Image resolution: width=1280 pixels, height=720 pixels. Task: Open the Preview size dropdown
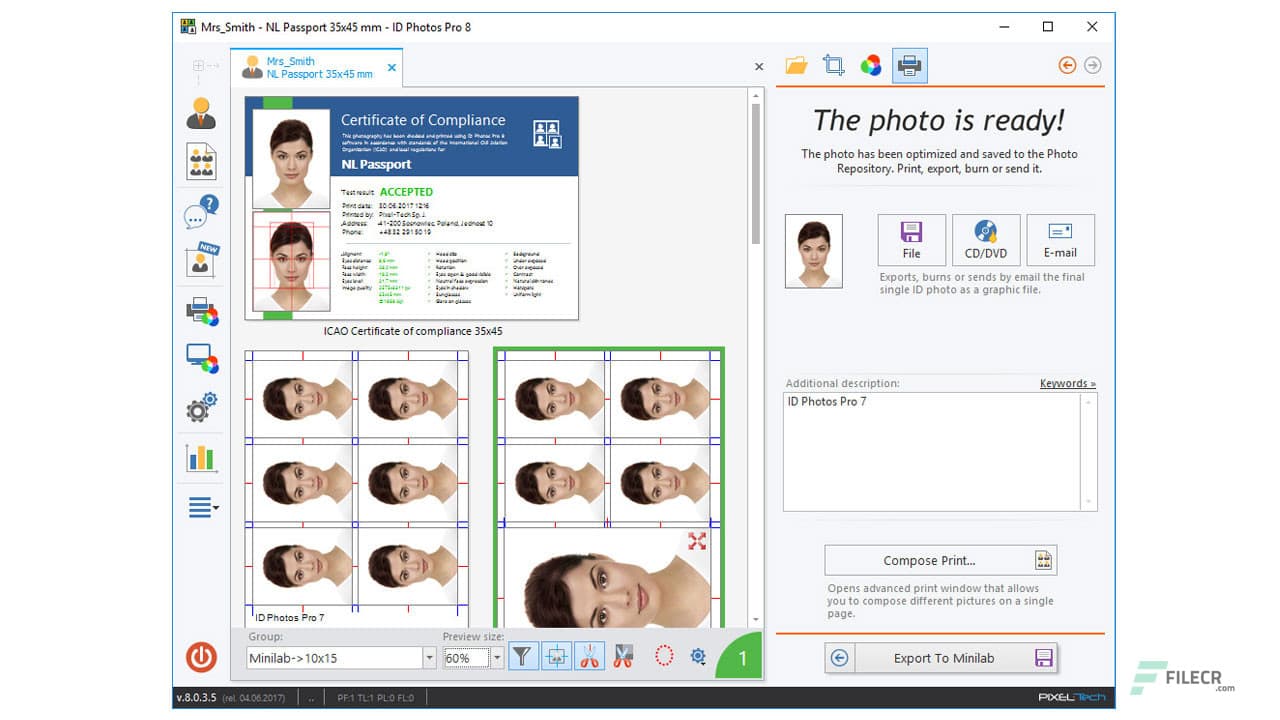[x=495, y=658]
